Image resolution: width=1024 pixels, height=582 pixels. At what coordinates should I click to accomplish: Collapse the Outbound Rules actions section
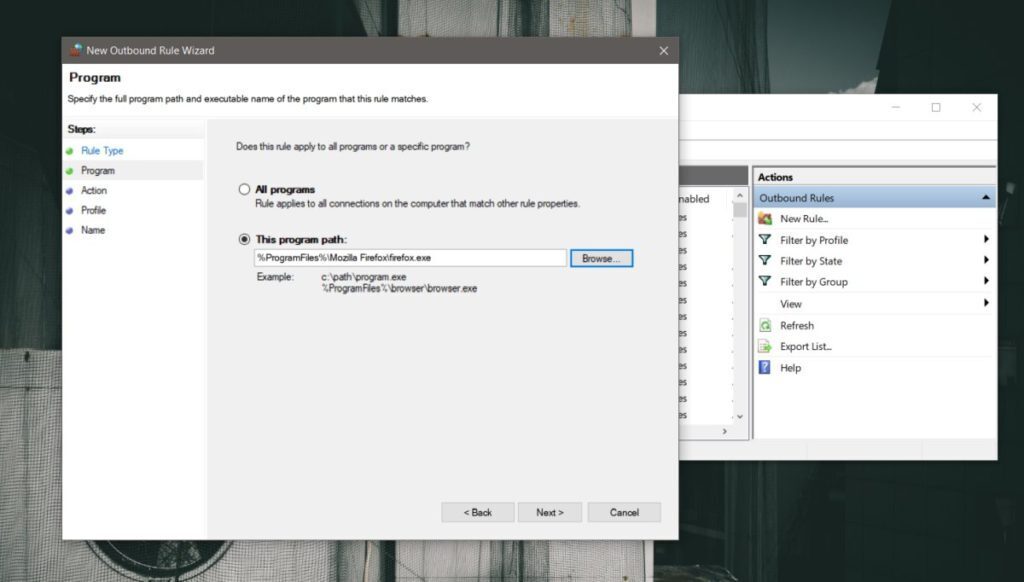[985, 196]
